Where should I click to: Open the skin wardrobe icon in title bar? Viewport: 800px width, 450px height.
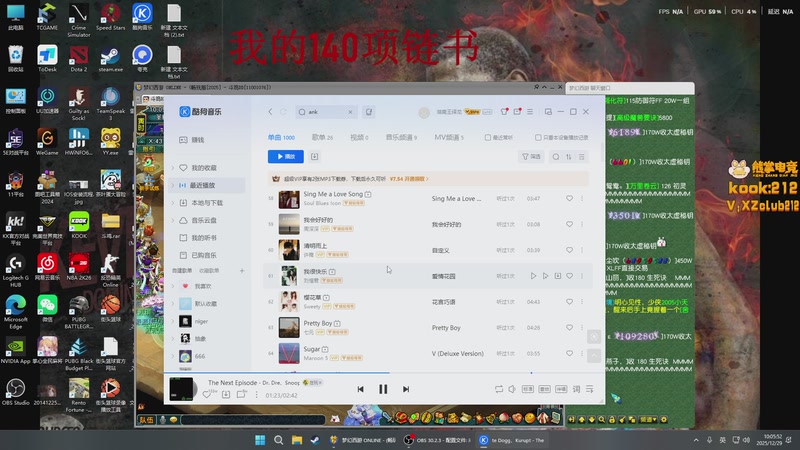pos(504,111)
